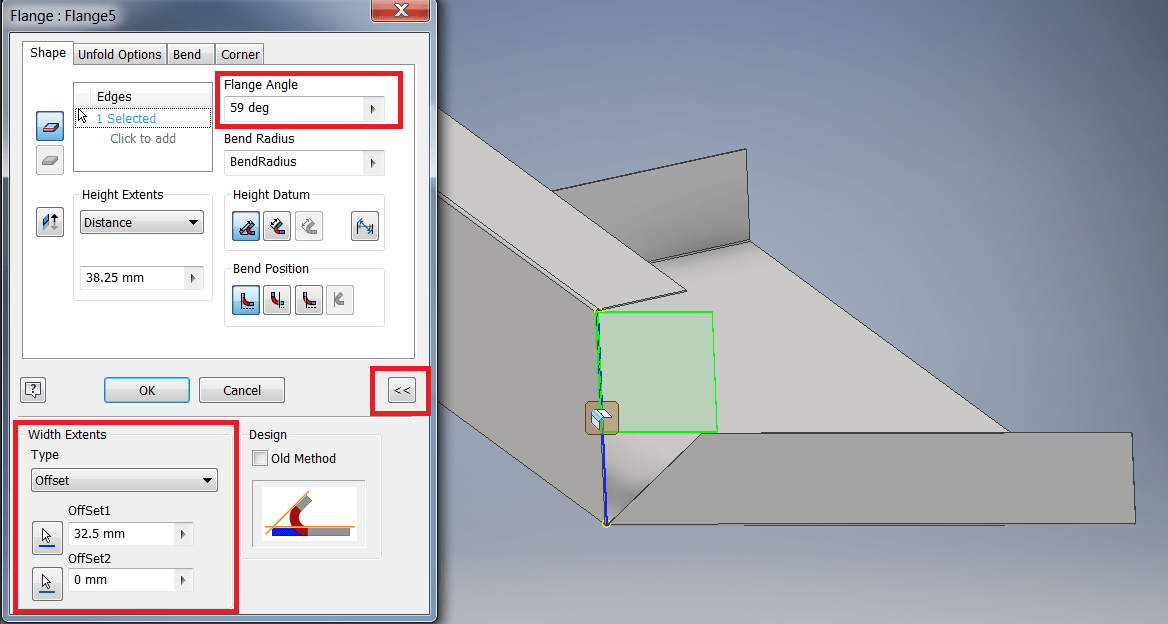Image resolution: width=1168 pixels, height=624 pixels.
Task: Select the second Height Datum bend icon
Action: 277,226
